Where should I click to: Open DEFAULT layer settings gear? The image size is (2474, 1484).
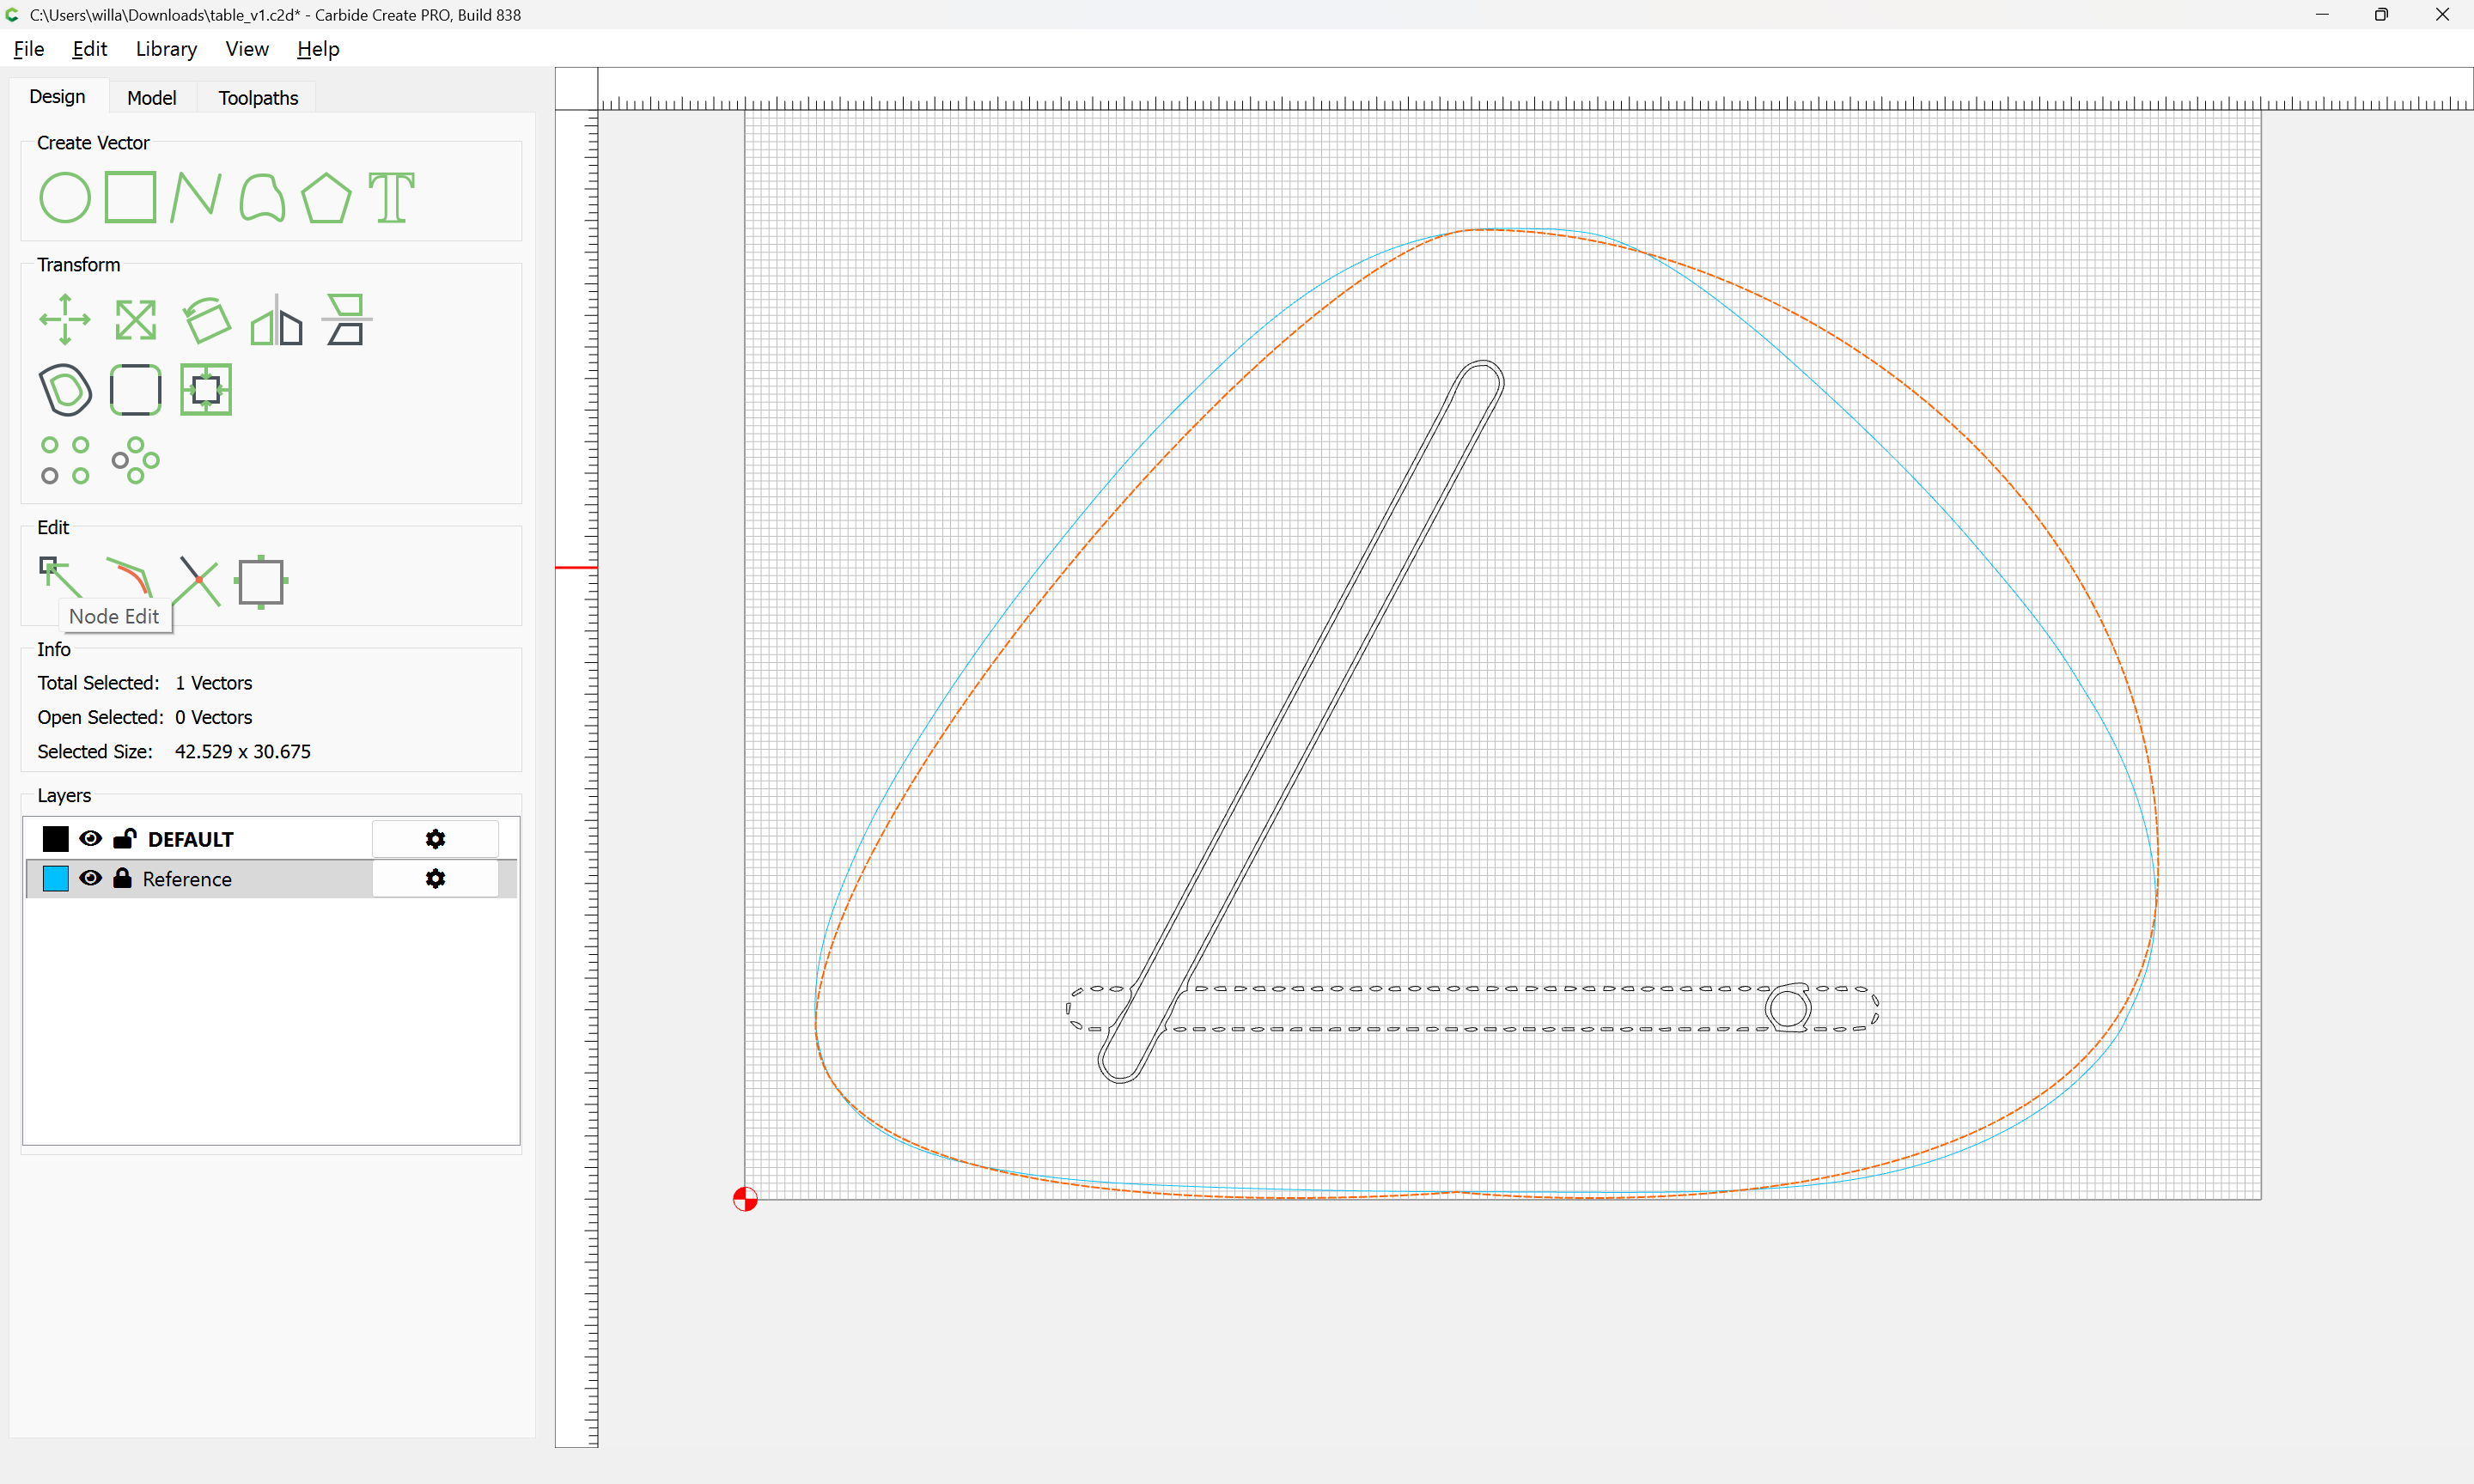click(x=435, y=838)
